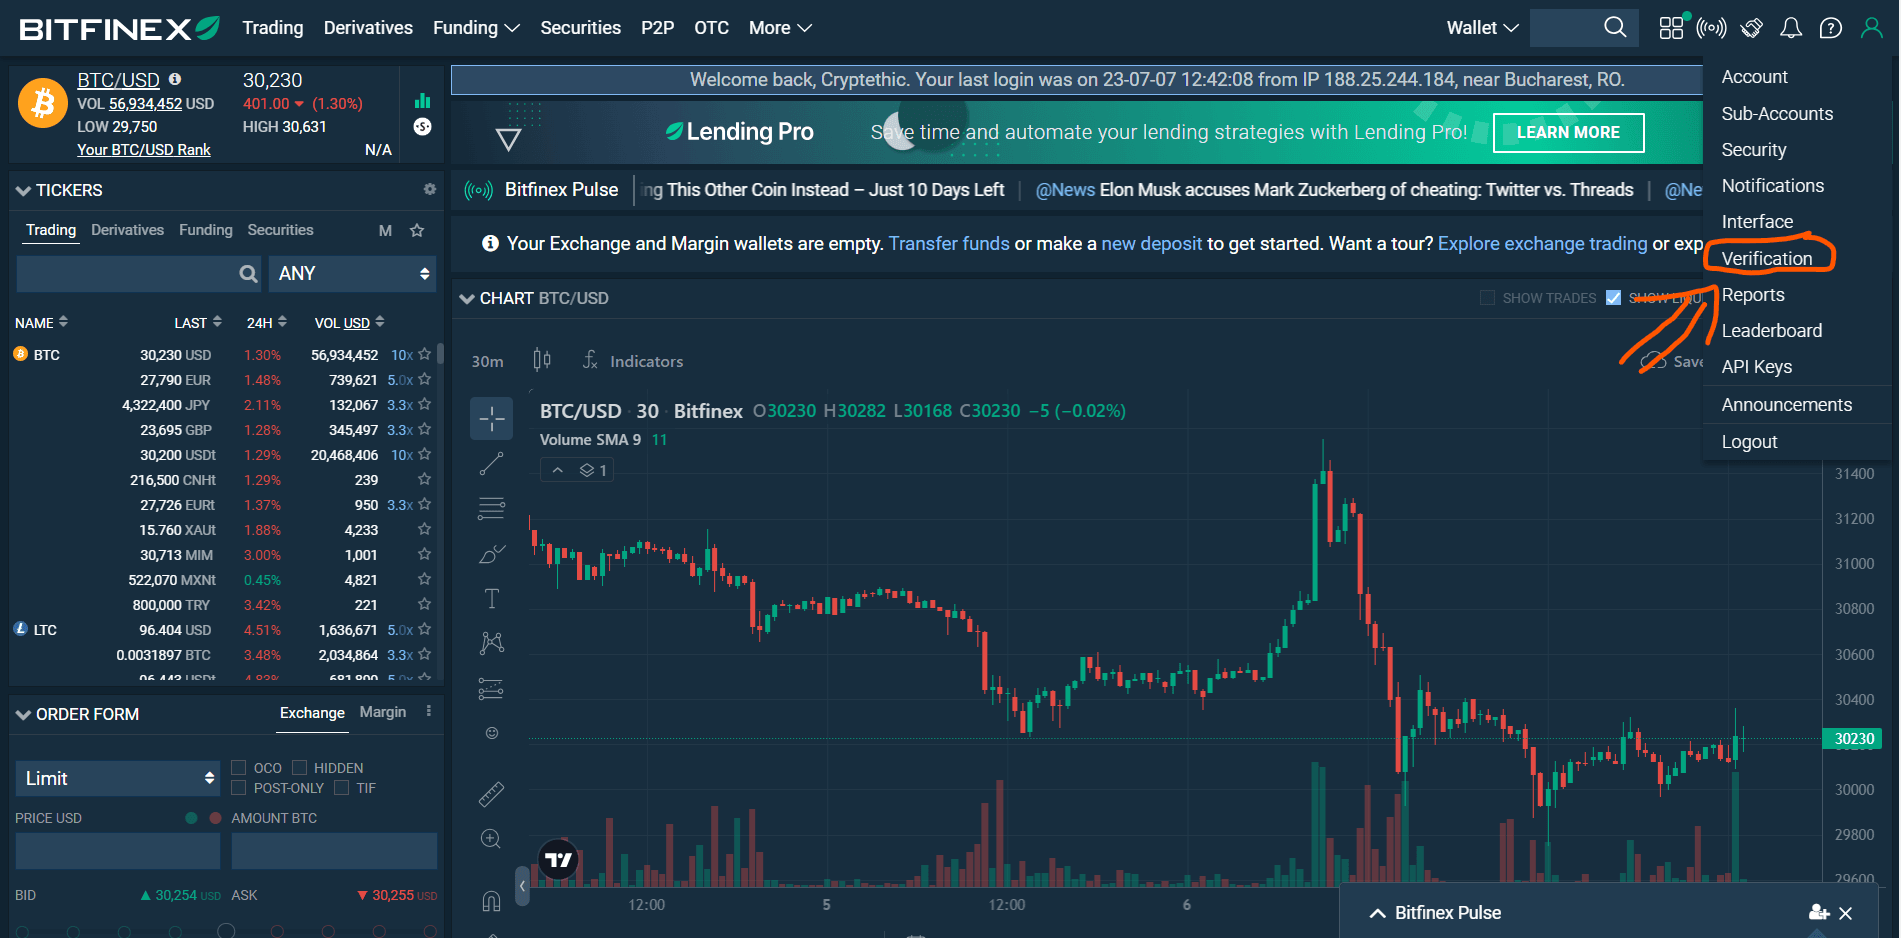
Task: Enable the TIF checkbox
Action: [342, 788]
